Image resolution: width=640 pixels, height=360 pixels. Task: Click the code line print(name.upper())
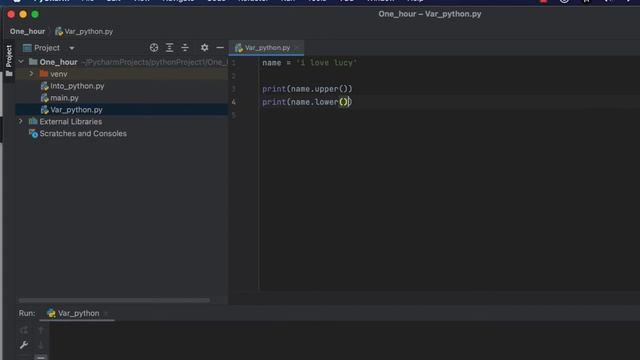(x=307, y=89)
